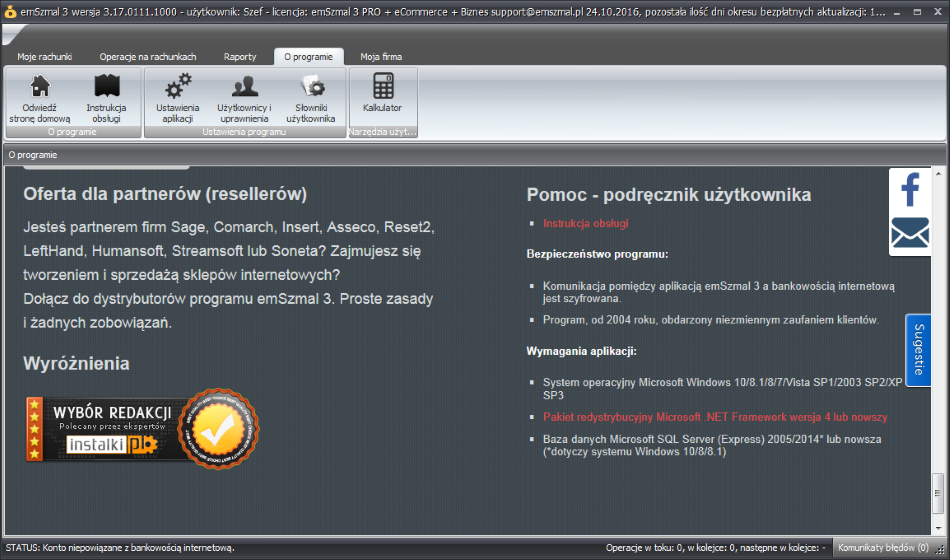
Task: Click the encrypted communication bullet text
Action: pyautogui.click(x=719, y=292)
